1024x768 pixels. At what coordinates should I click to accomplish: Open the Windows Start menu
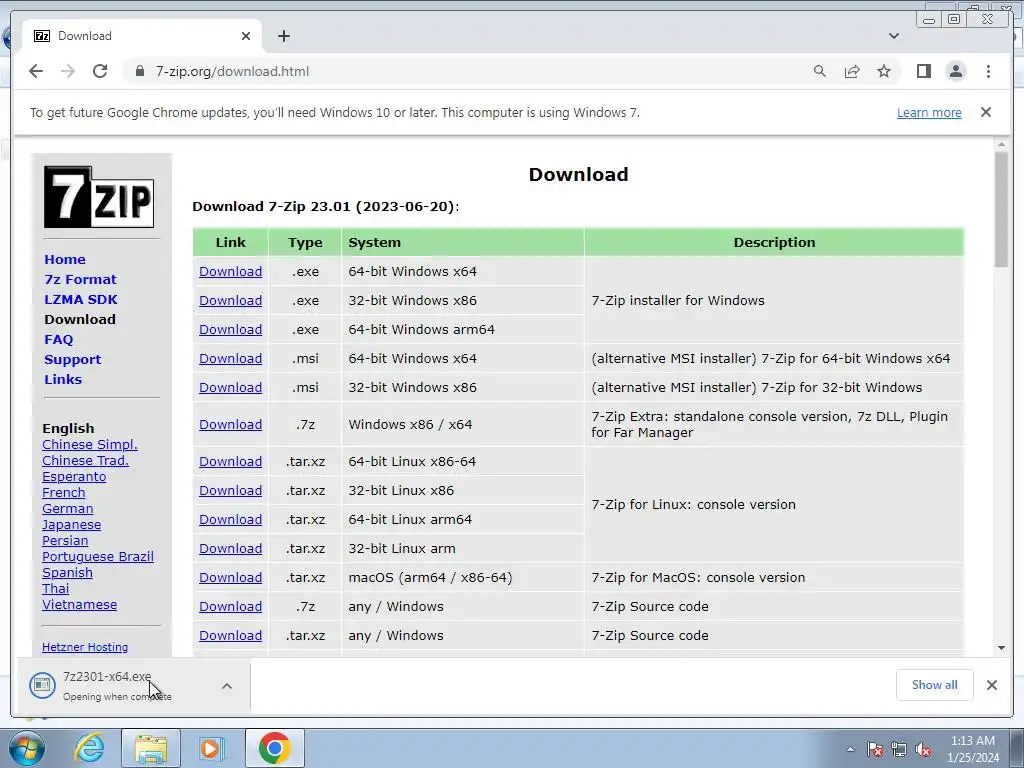[26, 748]
